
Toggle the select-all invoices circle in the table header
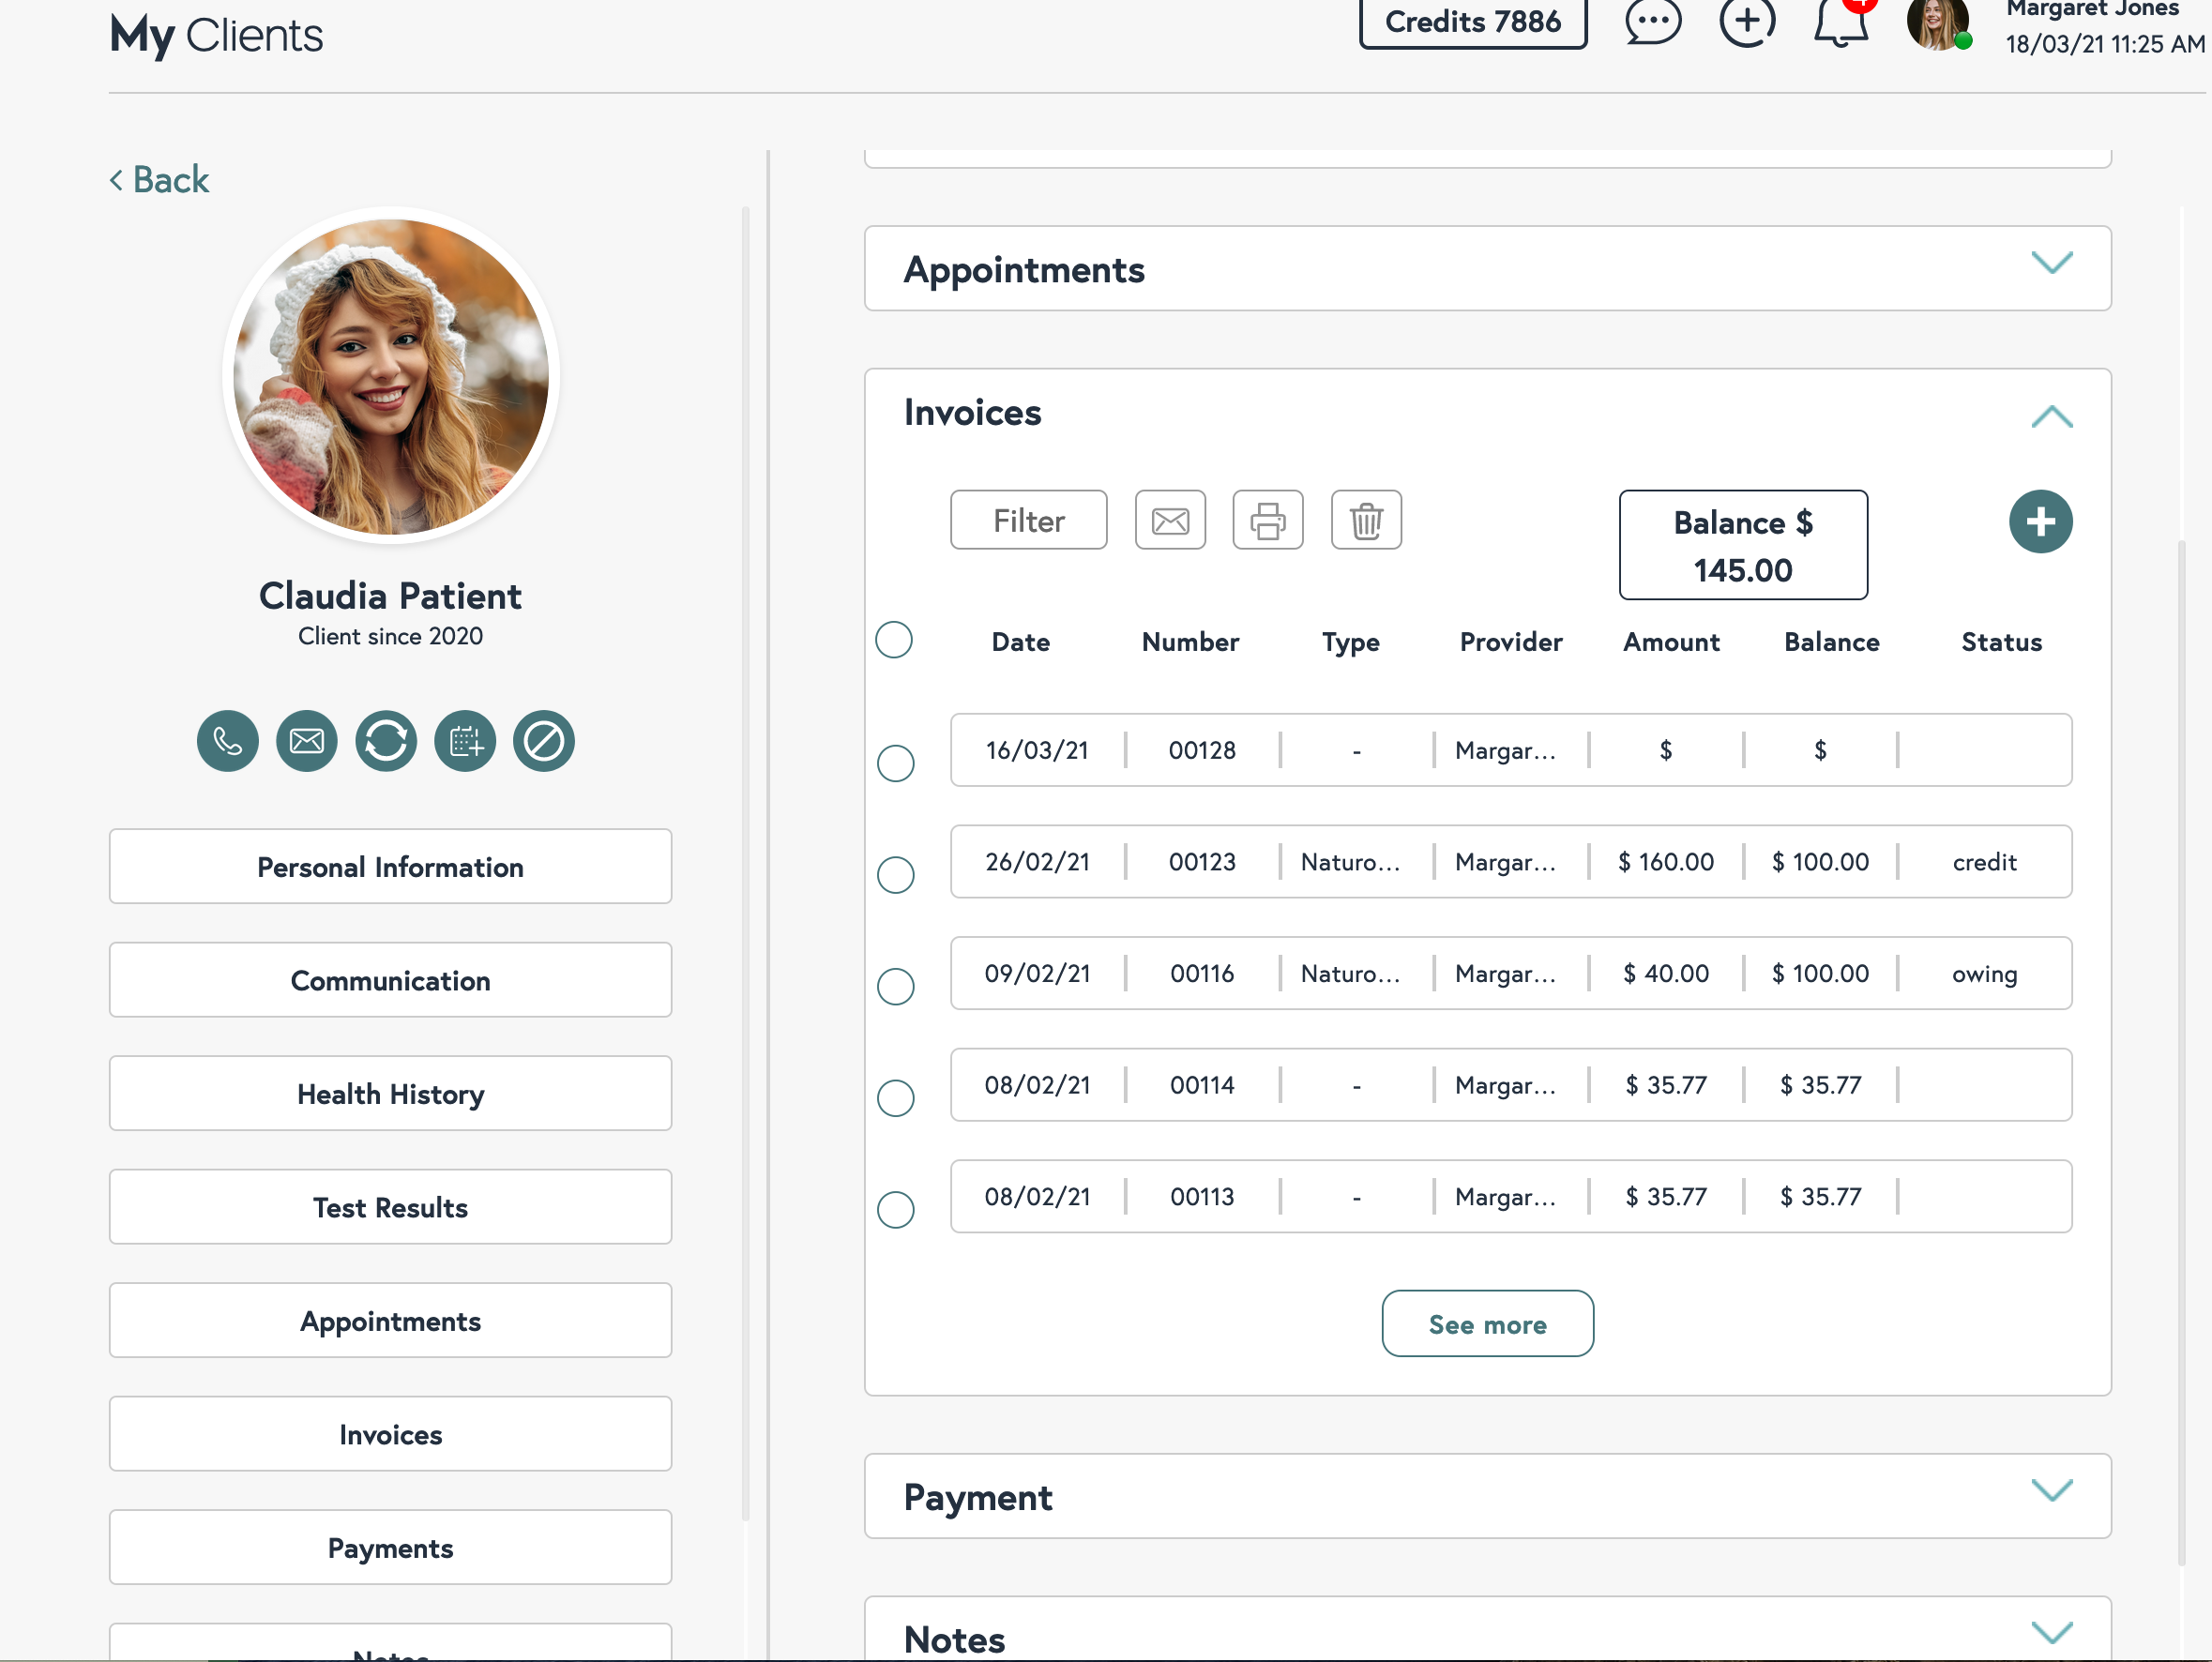(x=893, y=640)
